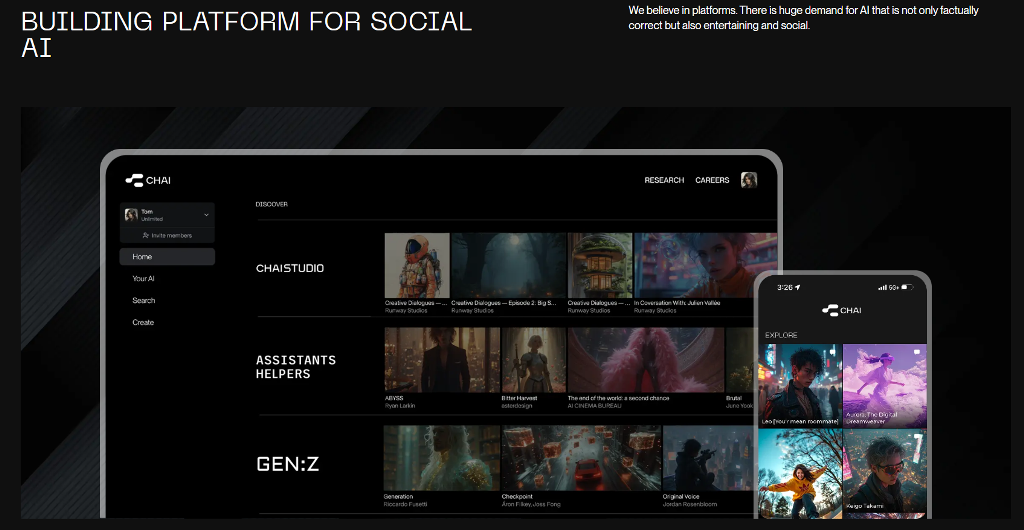Open the Careers menu item

coord(712,180)
